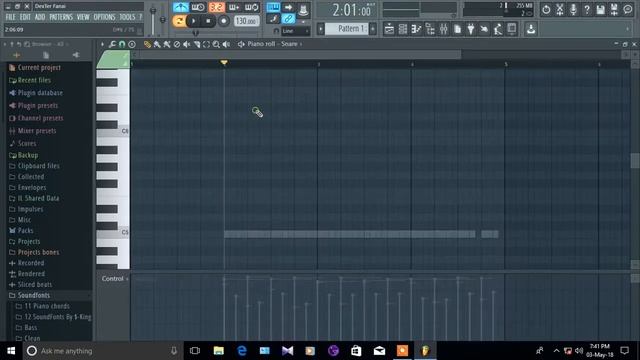Toggle the step editing arrow button
Viewport: 640px width, 360px height.
tap(288, 7)
